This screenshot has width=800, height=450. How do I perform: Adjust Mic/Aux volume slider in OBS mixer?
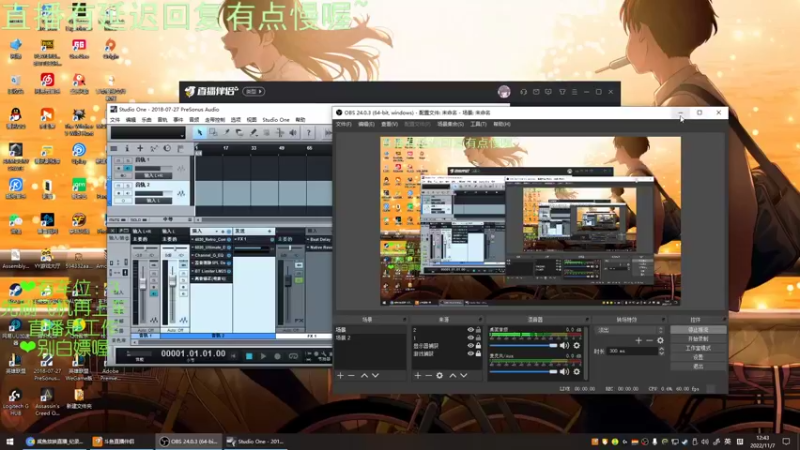523,372
